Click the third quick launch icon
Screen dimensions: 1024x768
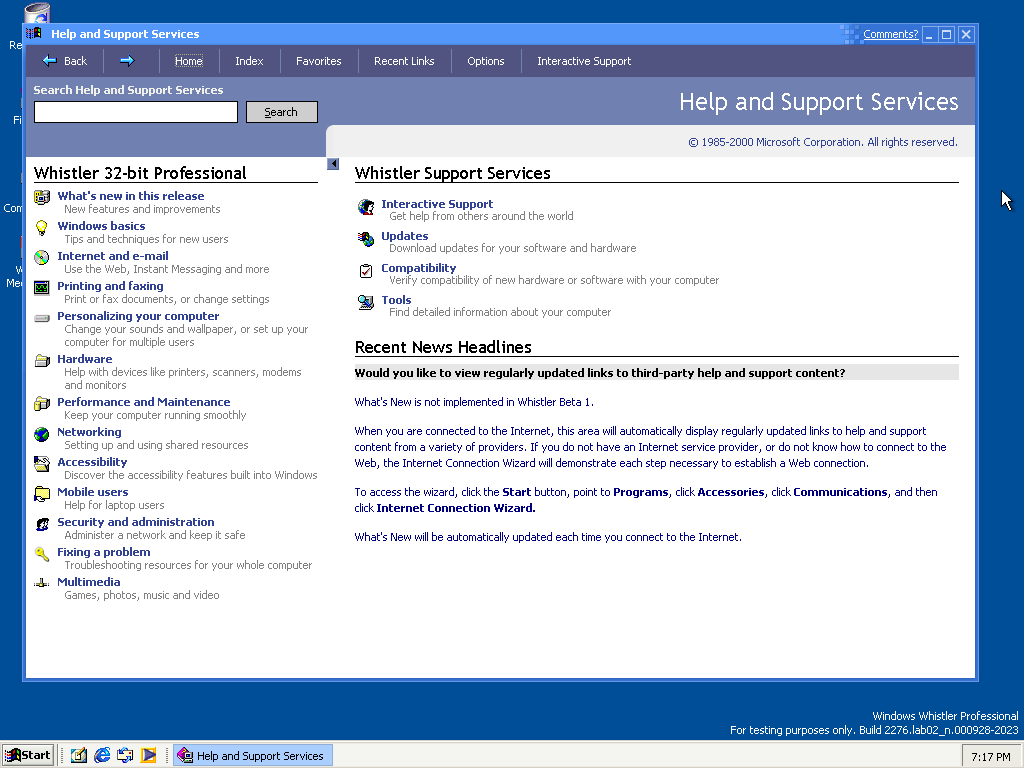point(125,756)
